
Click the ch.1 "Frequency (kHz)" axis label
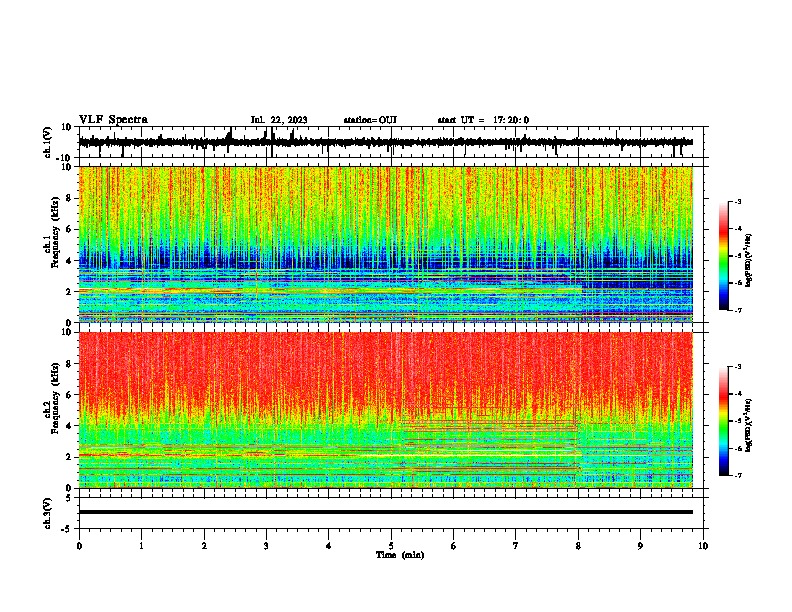point(55,232)
